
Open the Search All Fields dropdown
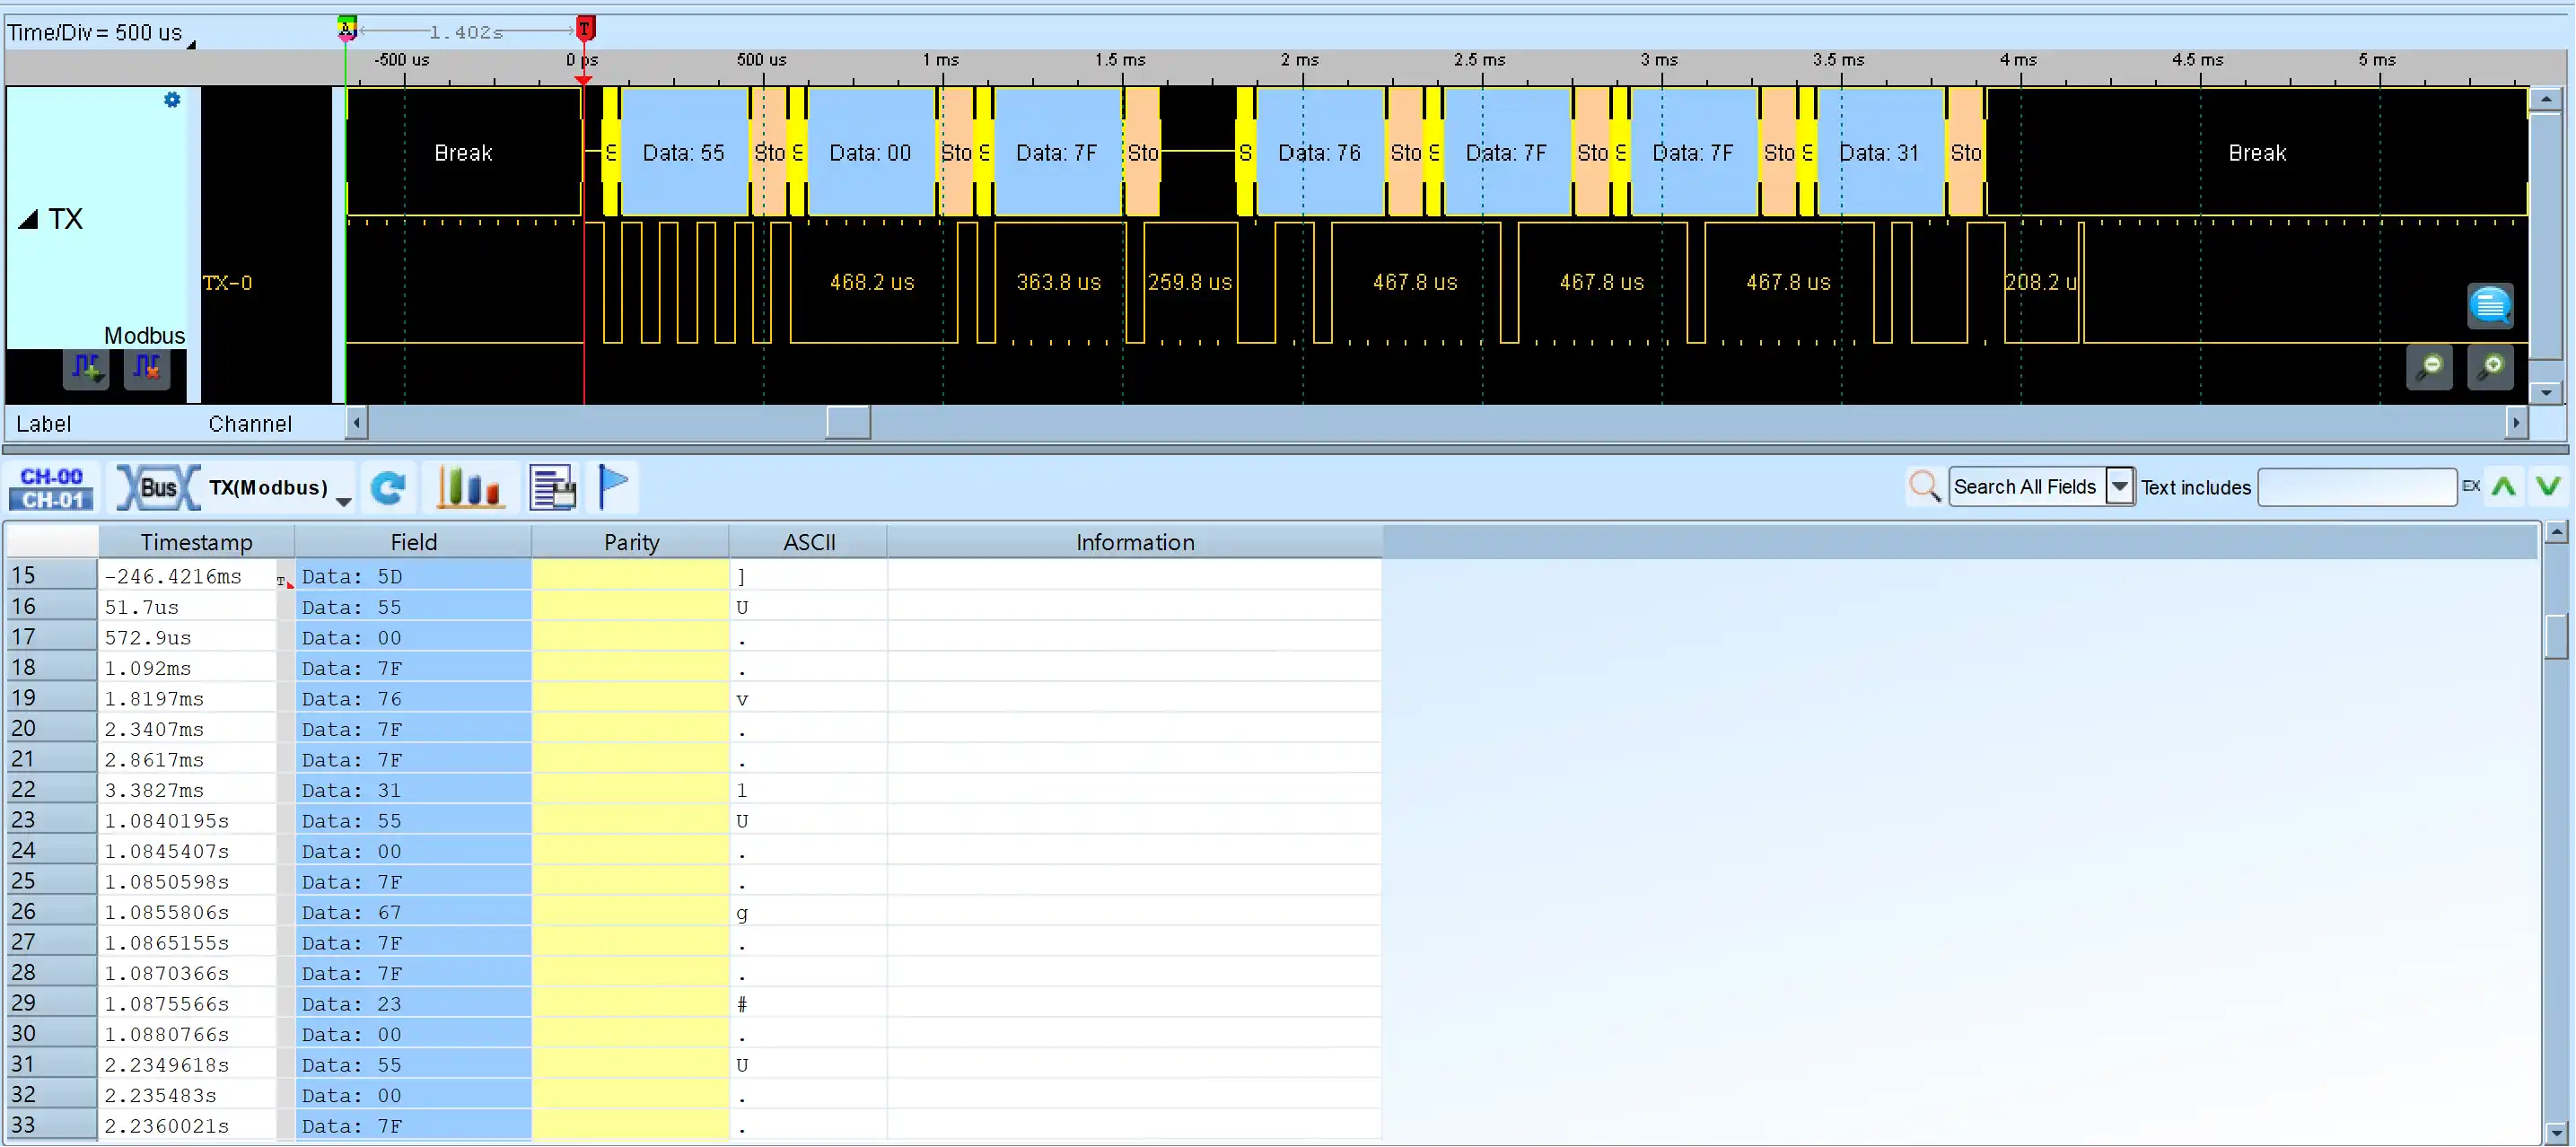pos(2118,487)
